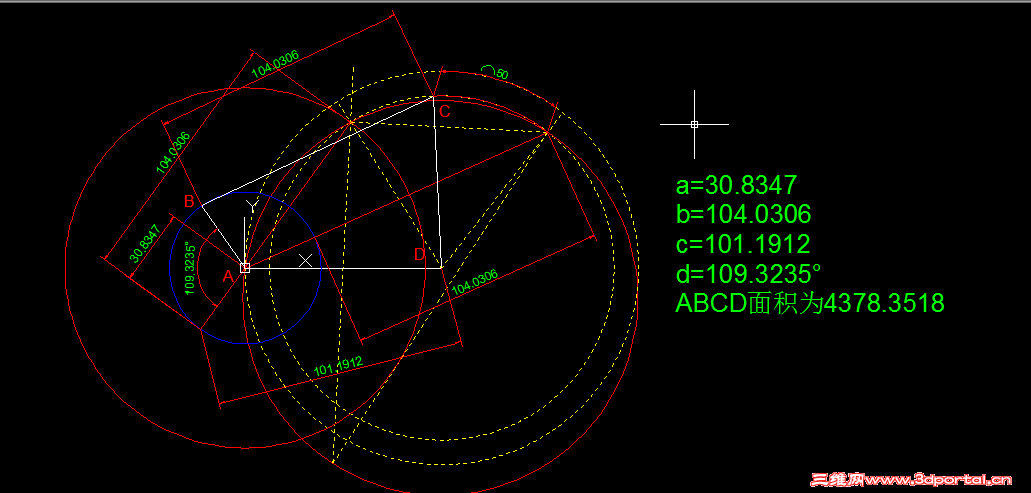Select the green text b=104.0306
1031x493 pixels.
(743, 214)
